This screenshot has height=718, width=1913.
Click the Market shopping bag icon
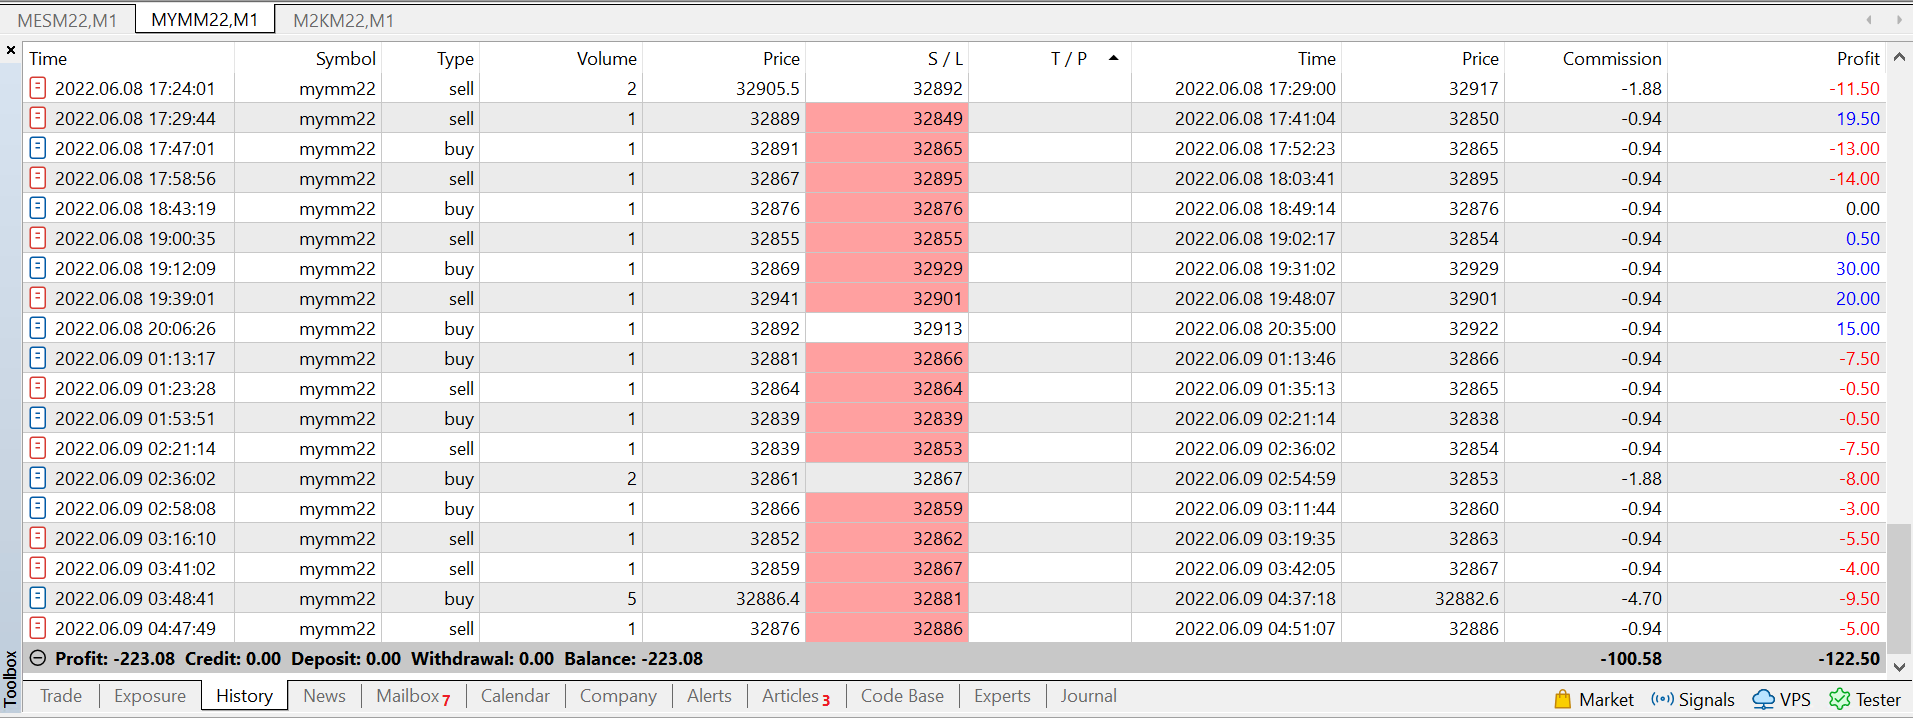[1563, 699]
